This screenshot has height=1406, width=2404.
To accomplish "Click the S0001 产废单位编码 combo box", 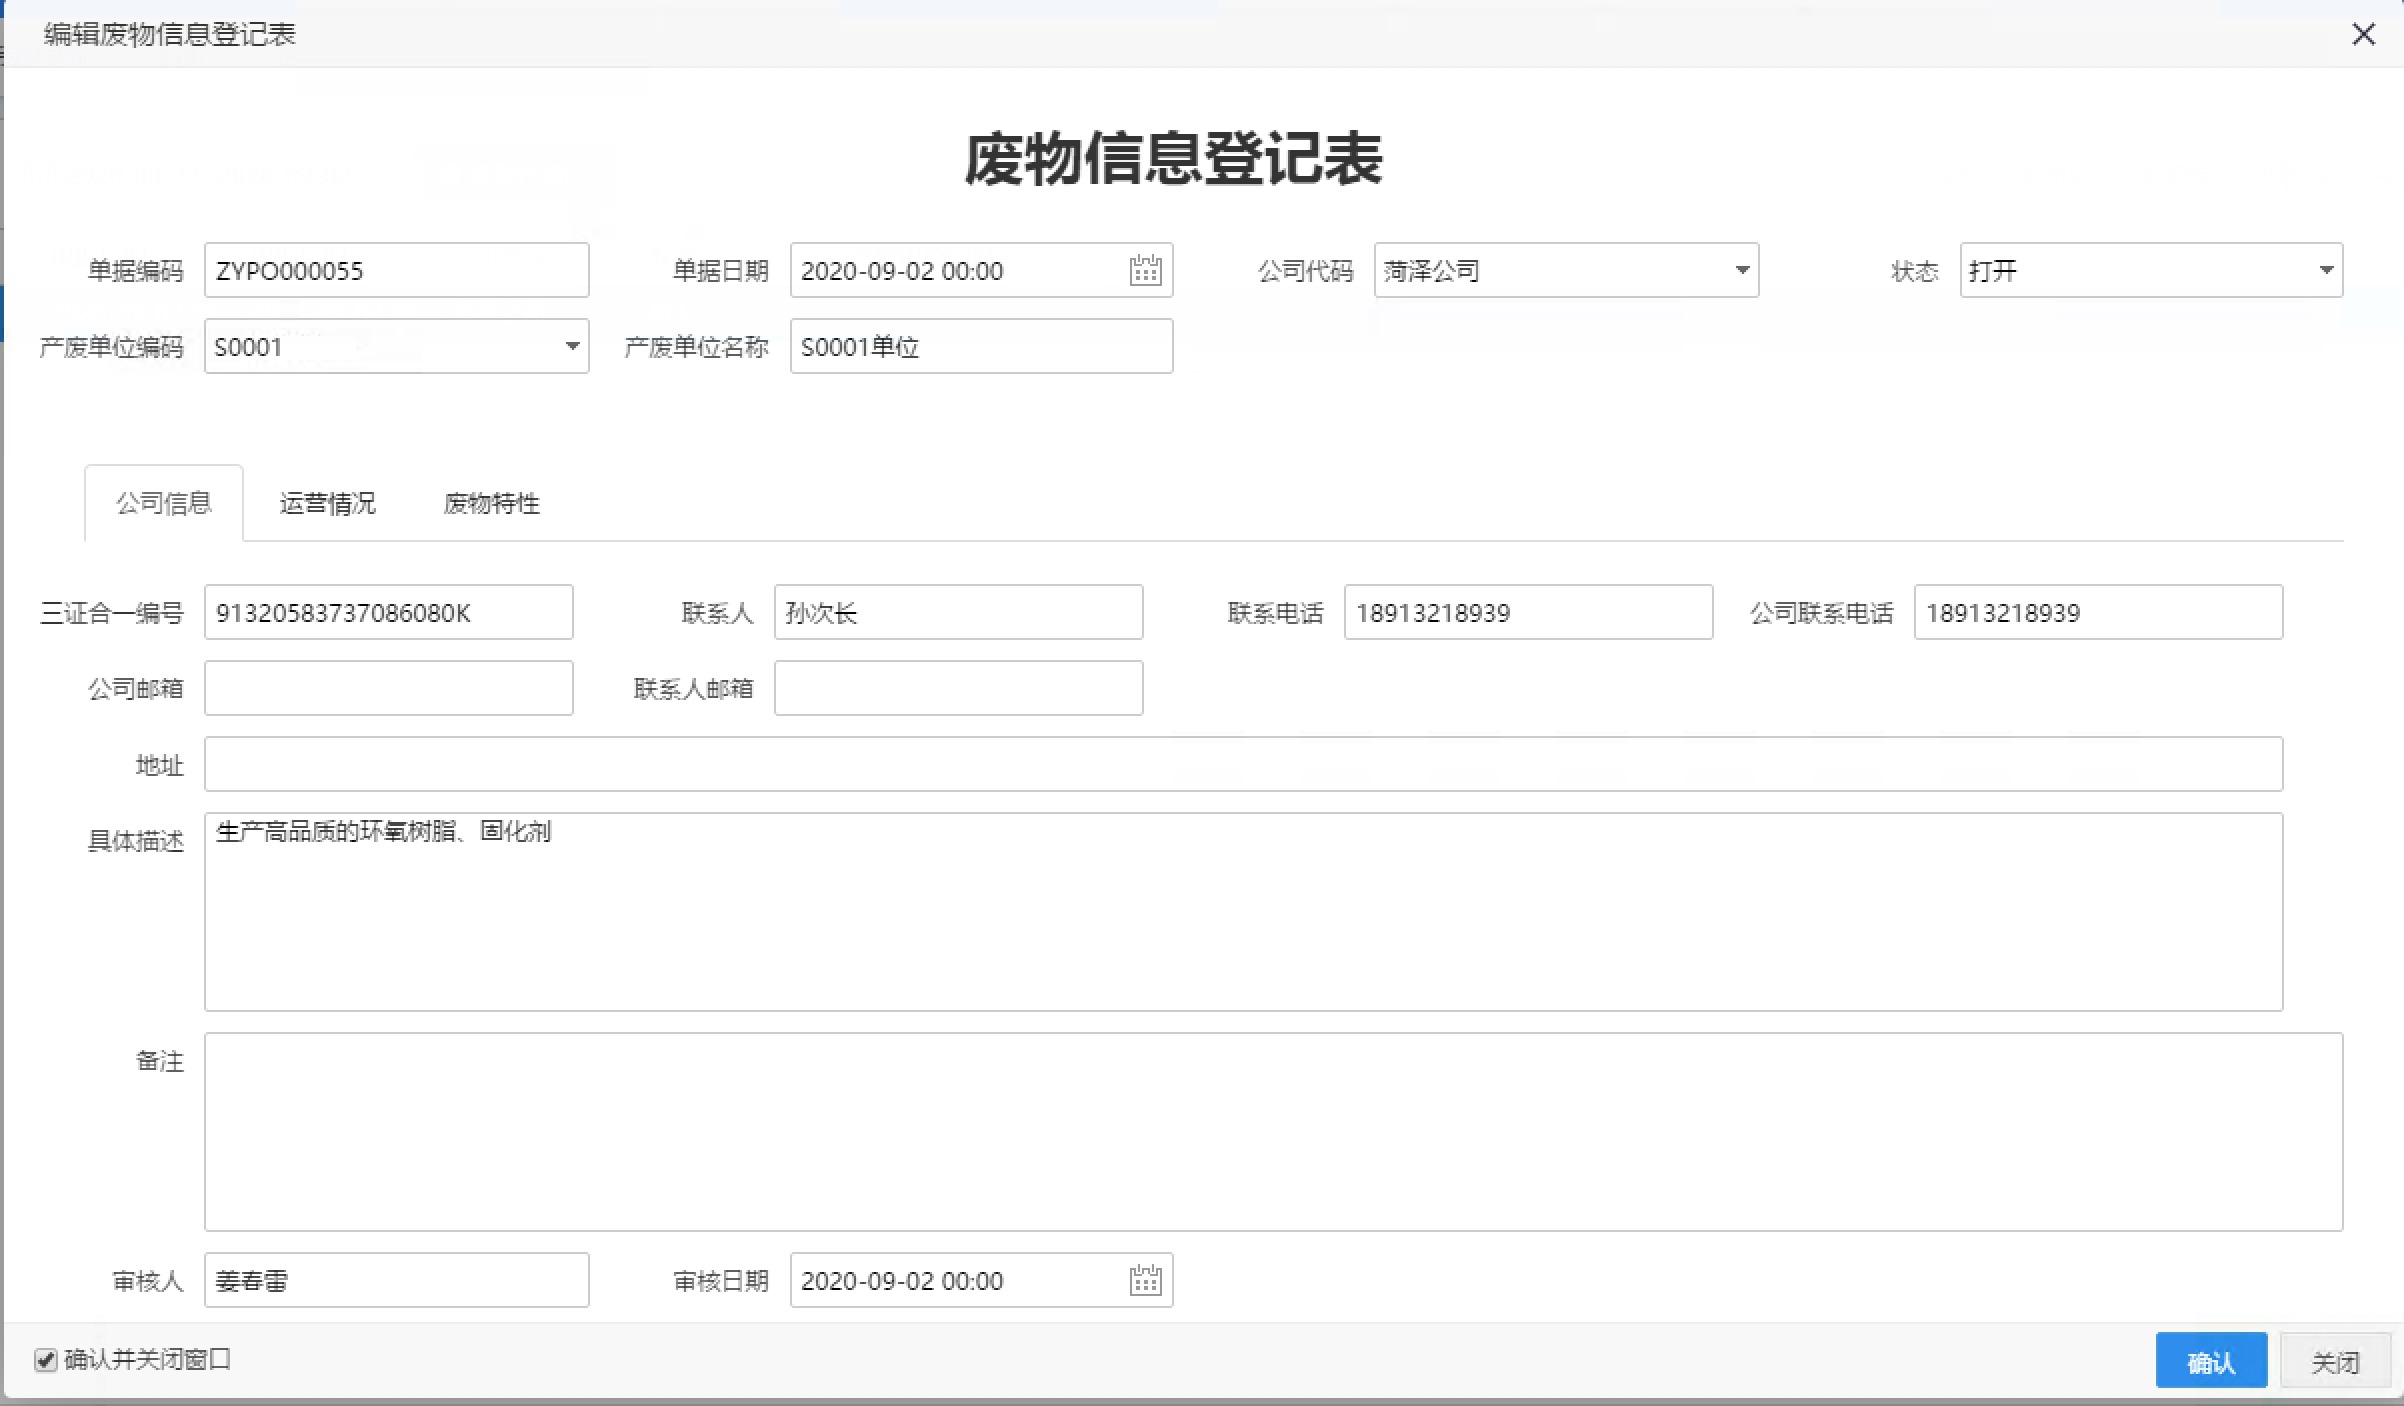I will tap(397, 346).
